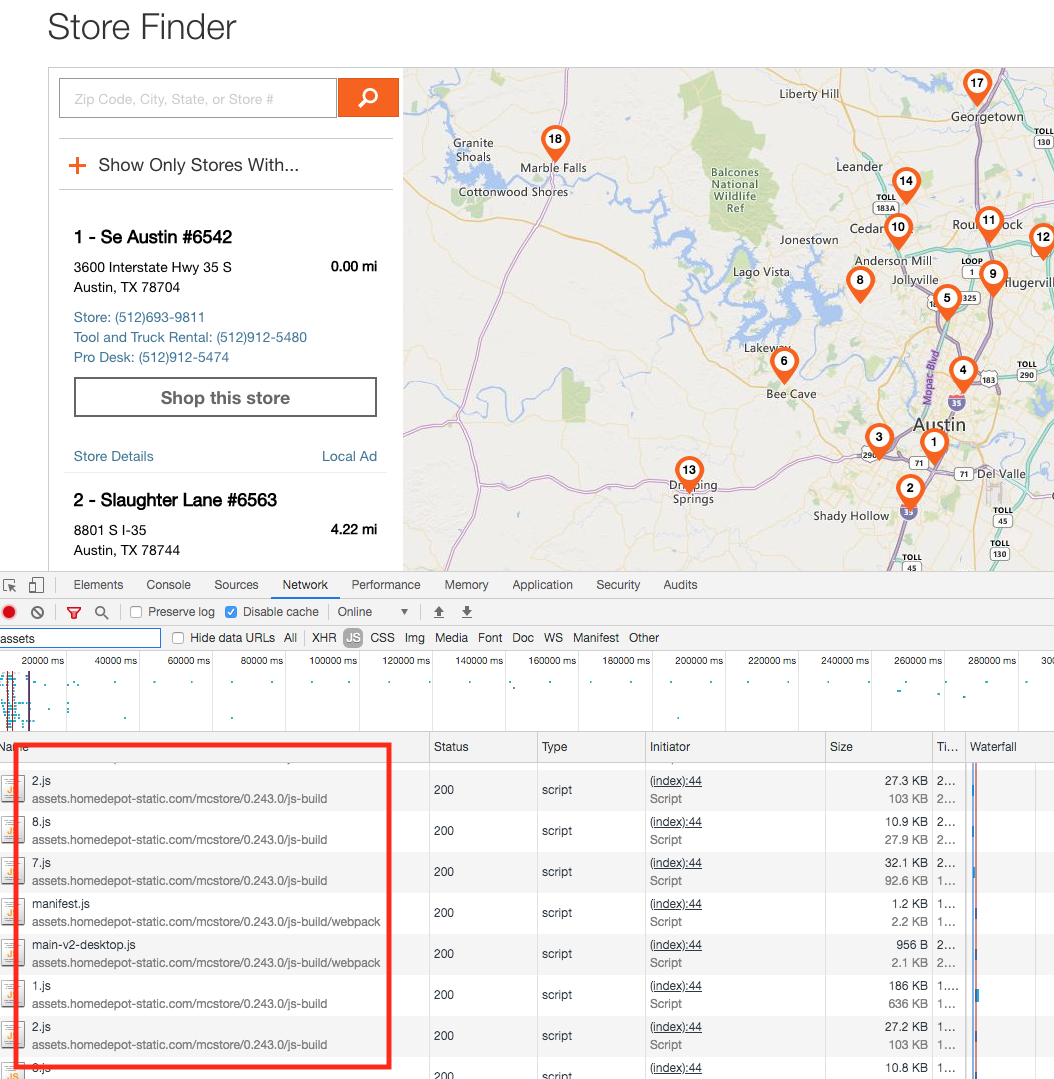Click the export HAR download arrow
Image resolution: width=1054 pixels, height=1079 pixels.
pos(466,612)
